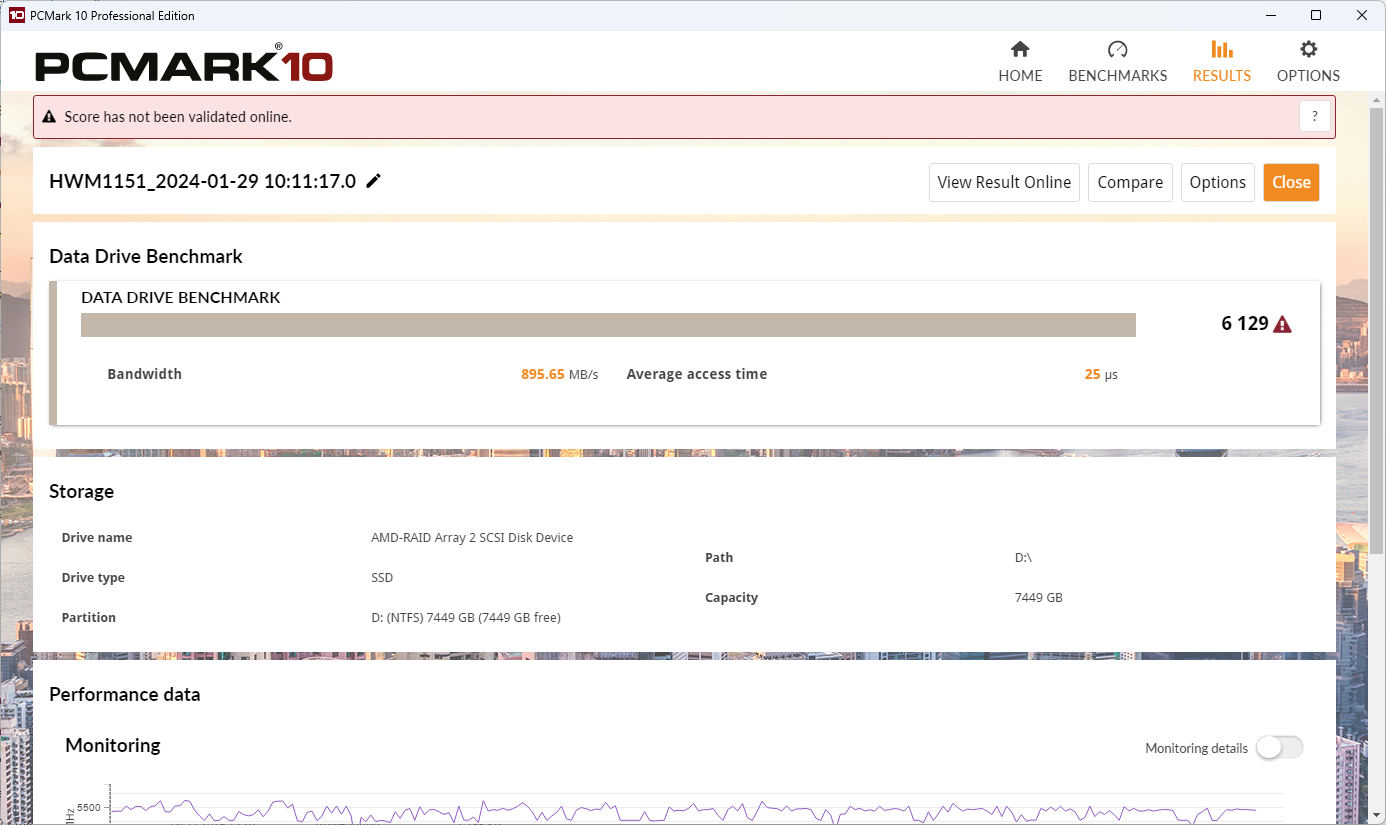This screenshot has height=825, width=1386.
Task: Open Benchmarks via the gauge icon
Action: coord(1117,50)
